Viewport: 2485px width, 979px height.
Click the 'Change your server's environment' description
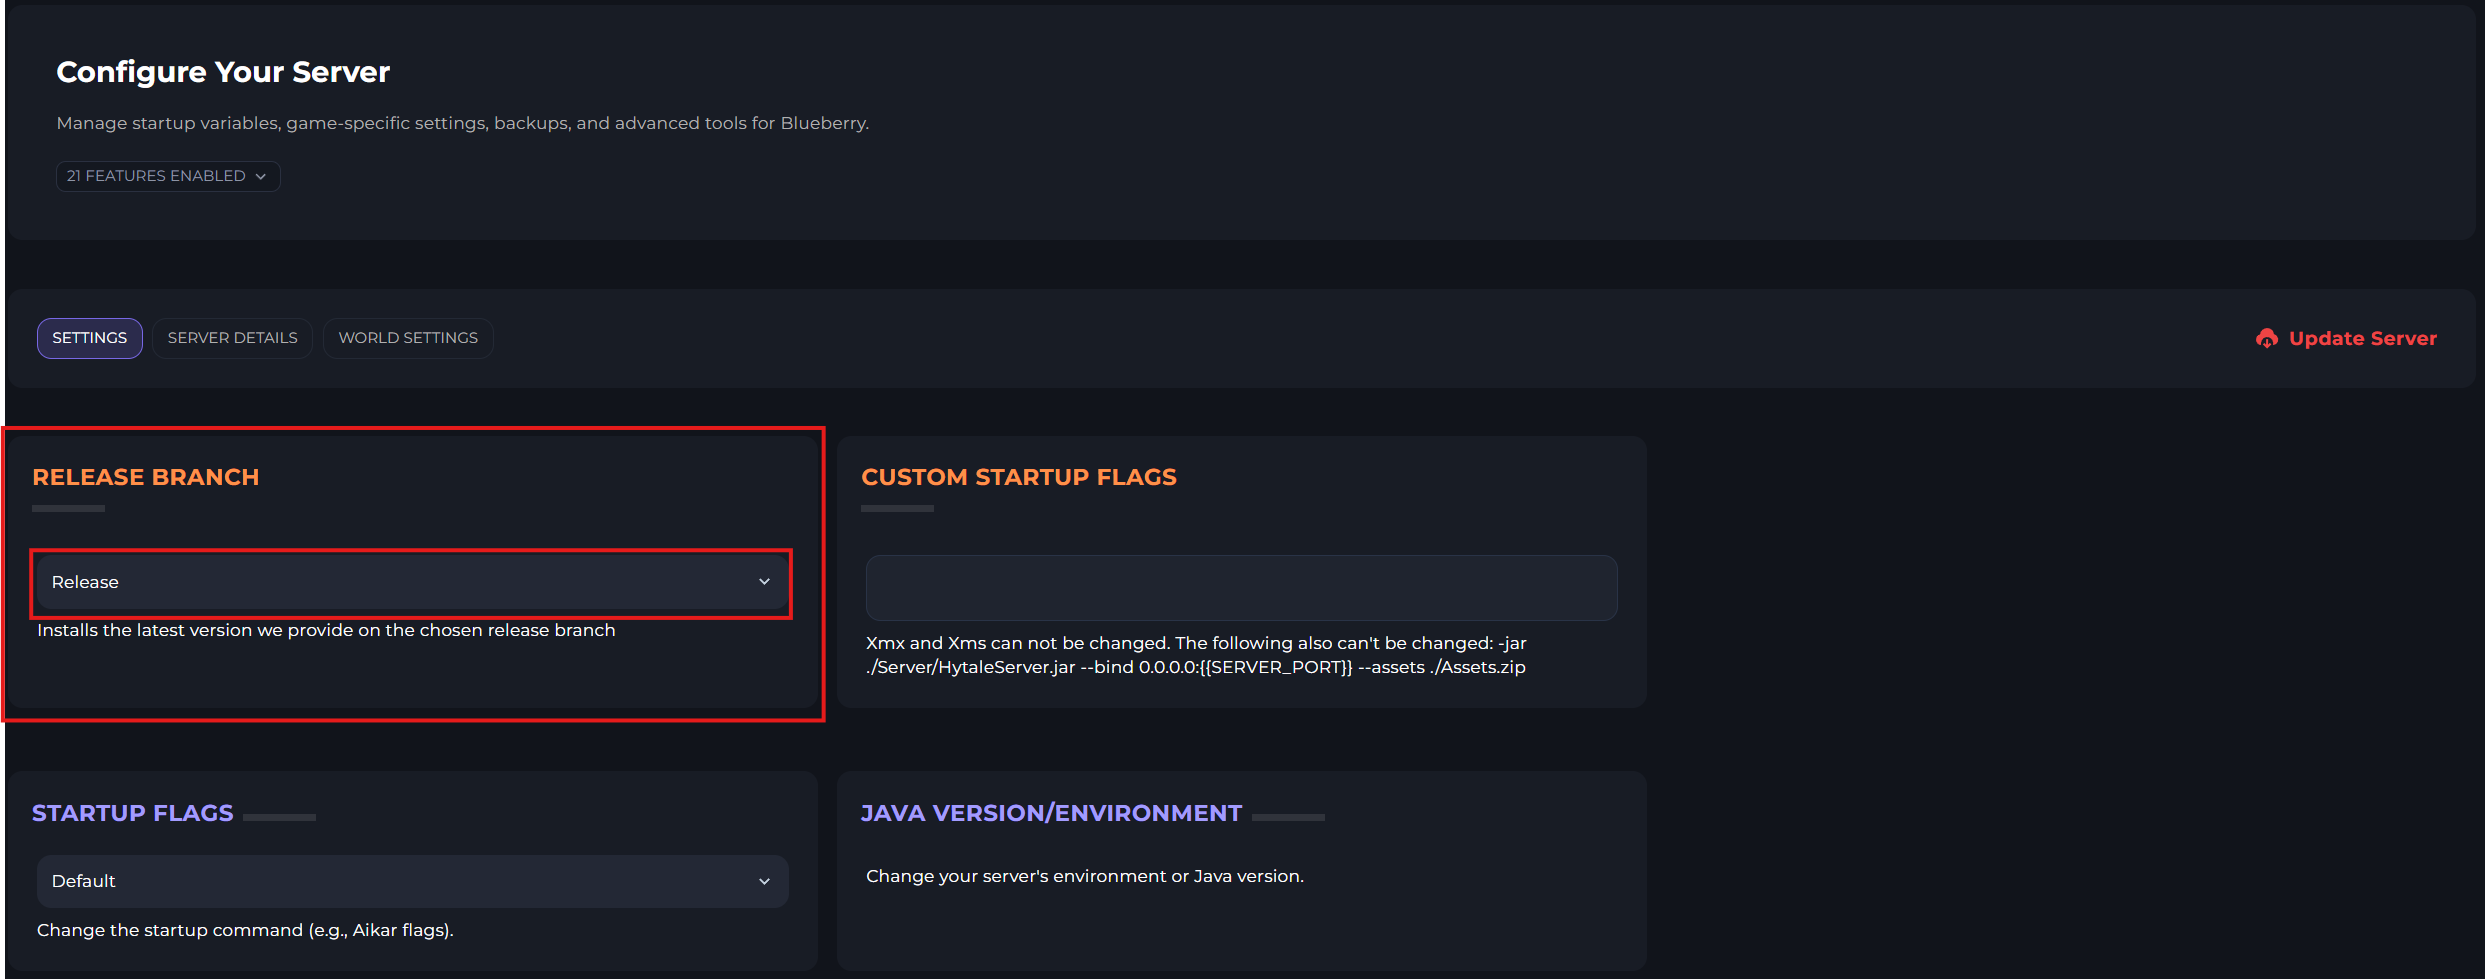coord(1085,876)
